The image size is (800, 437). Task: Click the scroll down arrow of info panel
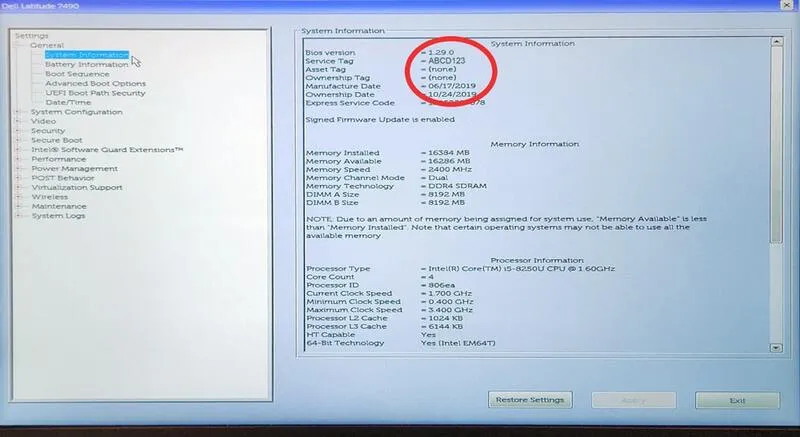point(776,348)
